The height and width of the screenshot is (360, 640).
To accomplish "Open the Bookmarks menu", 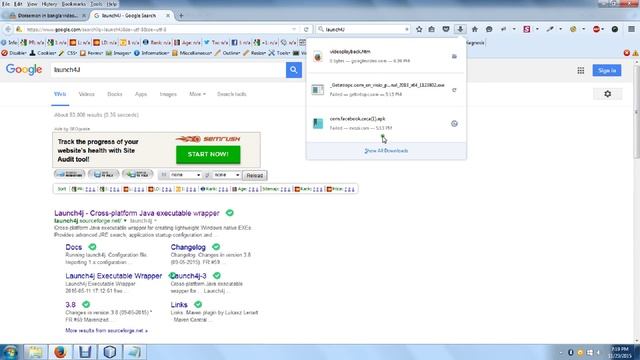I will coord(73,4).
